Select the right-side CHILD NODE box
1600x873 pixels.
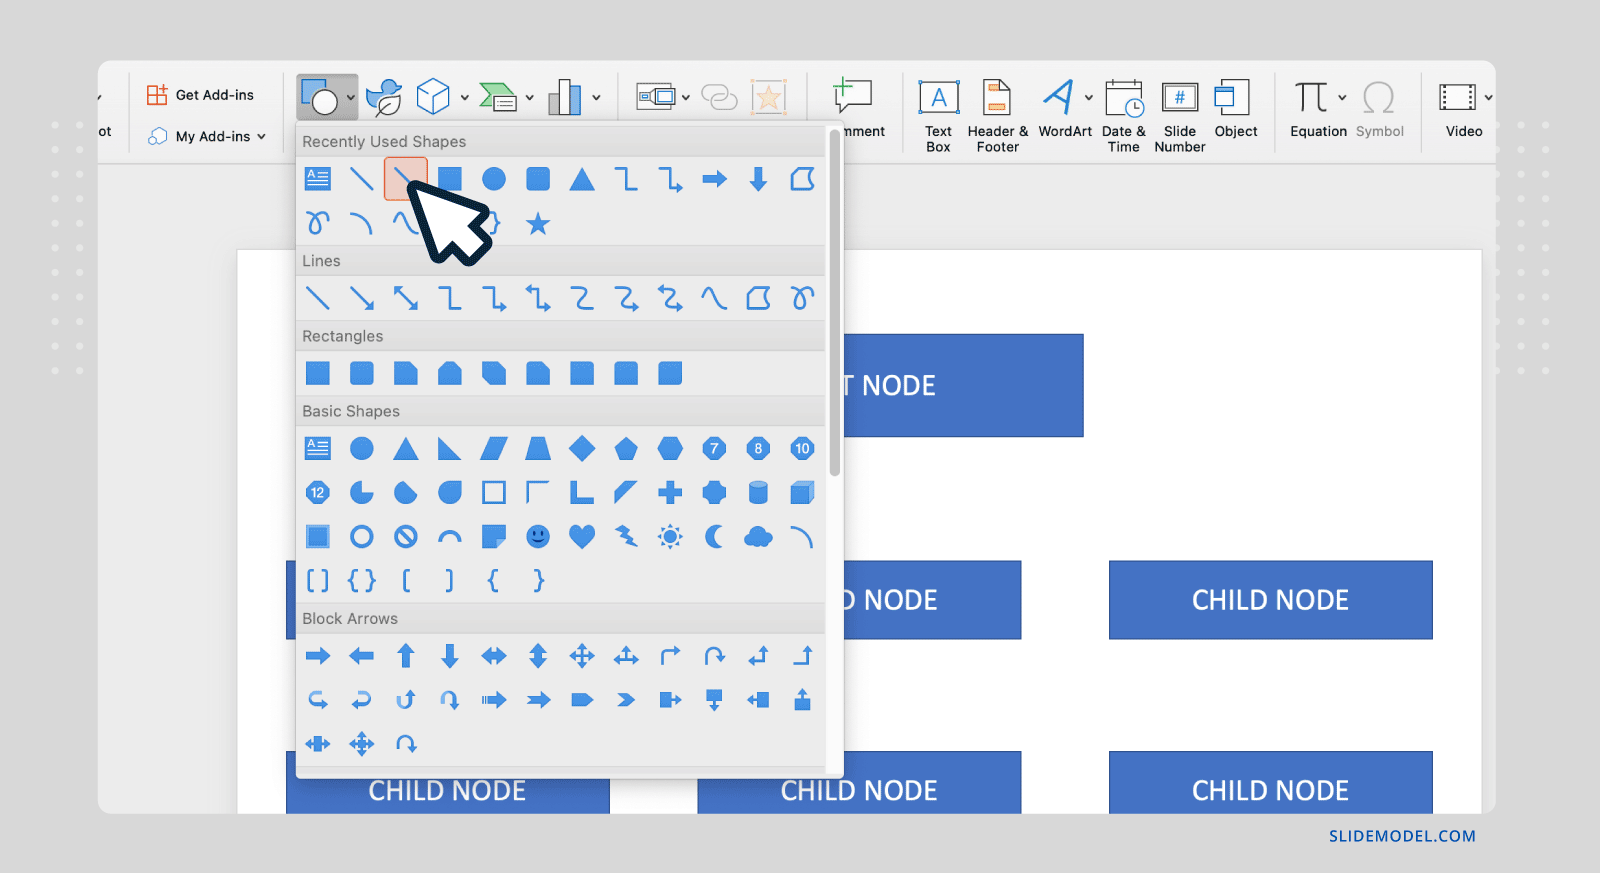coord(1270,600)
